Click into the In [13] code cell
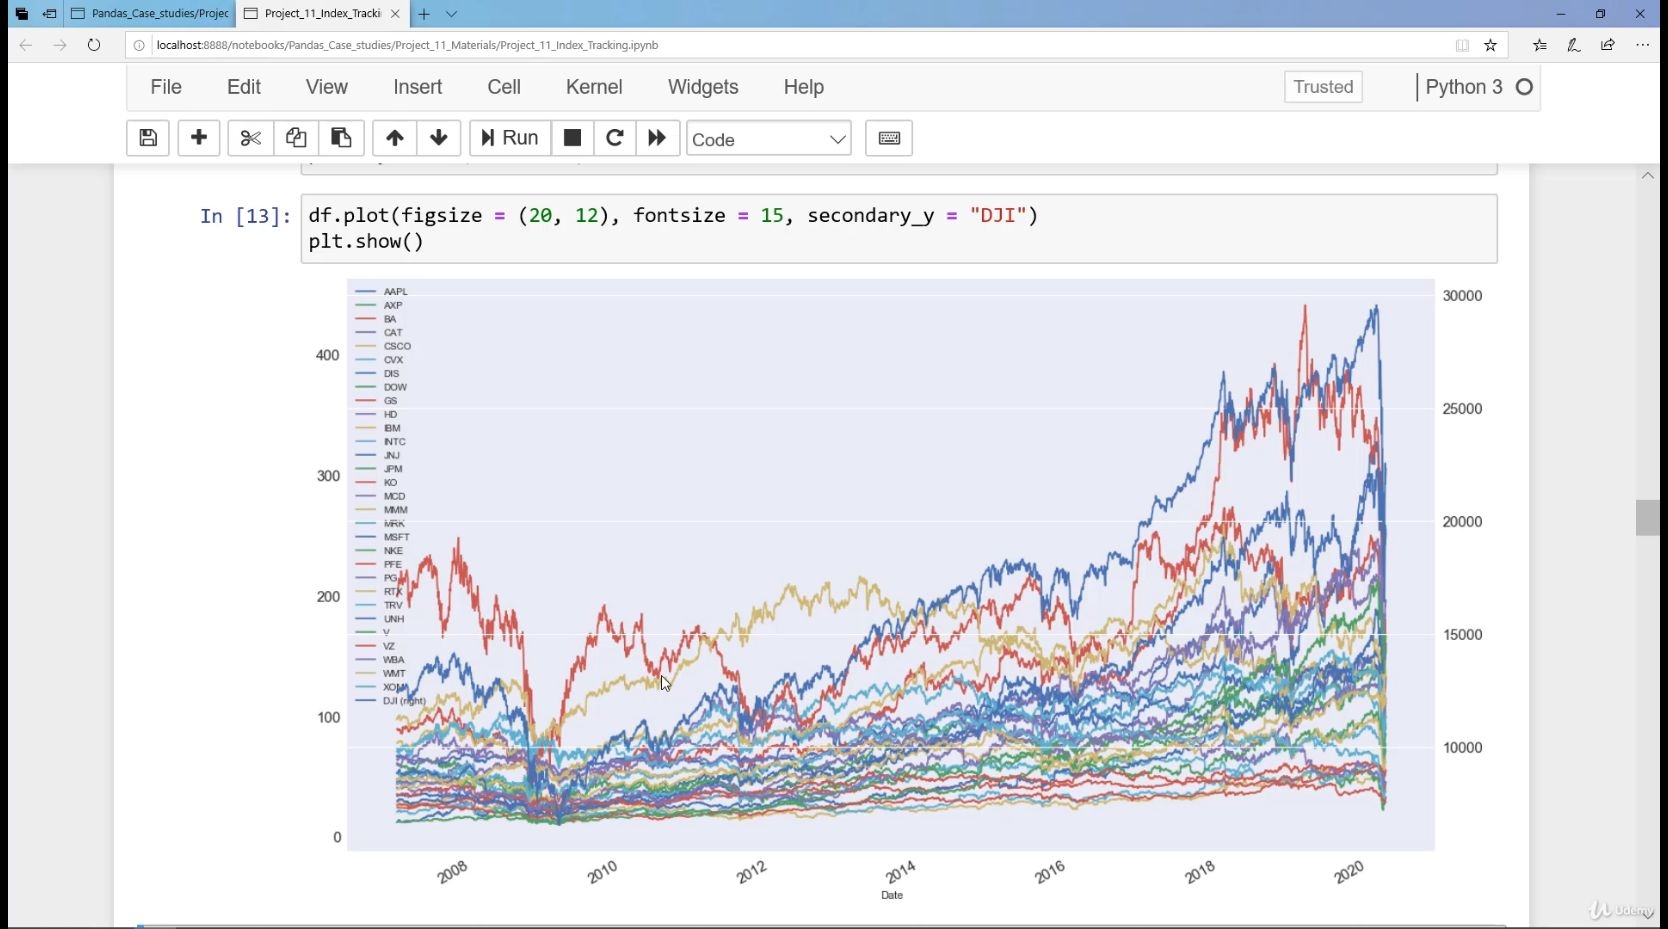The image size is (1668, 929). [x=899, y=229]
